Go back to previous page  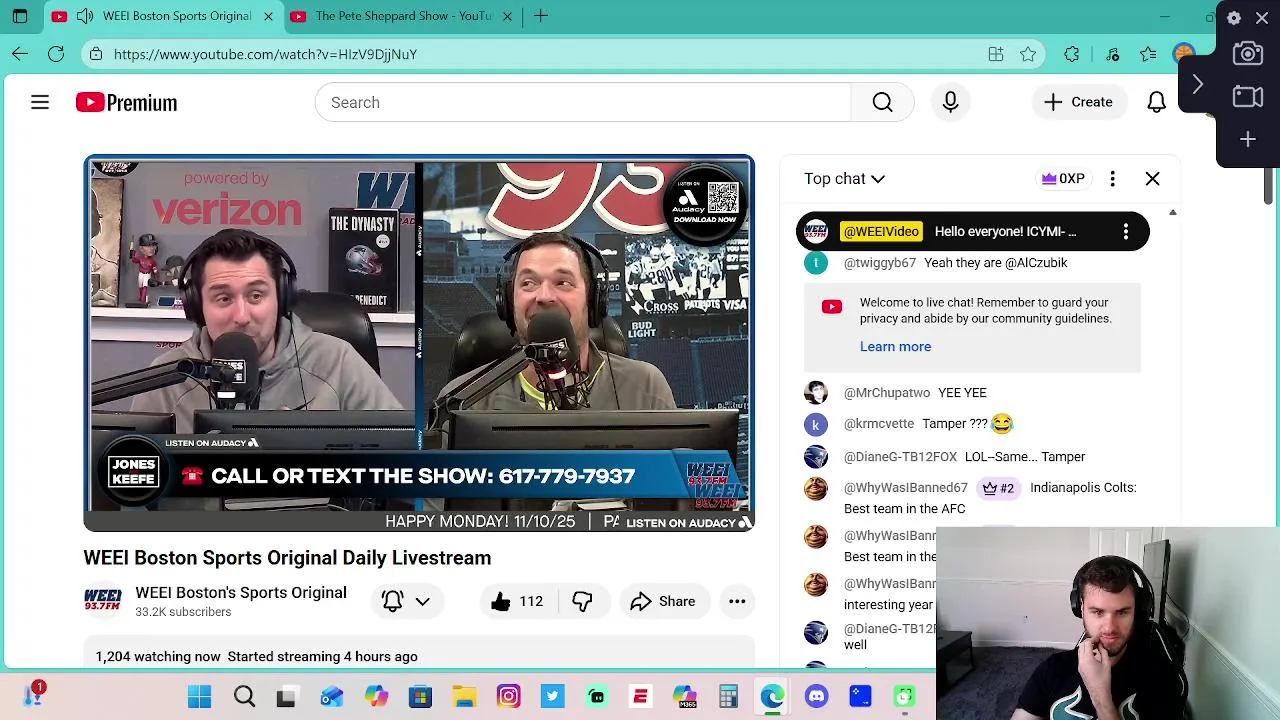point(20,54)
